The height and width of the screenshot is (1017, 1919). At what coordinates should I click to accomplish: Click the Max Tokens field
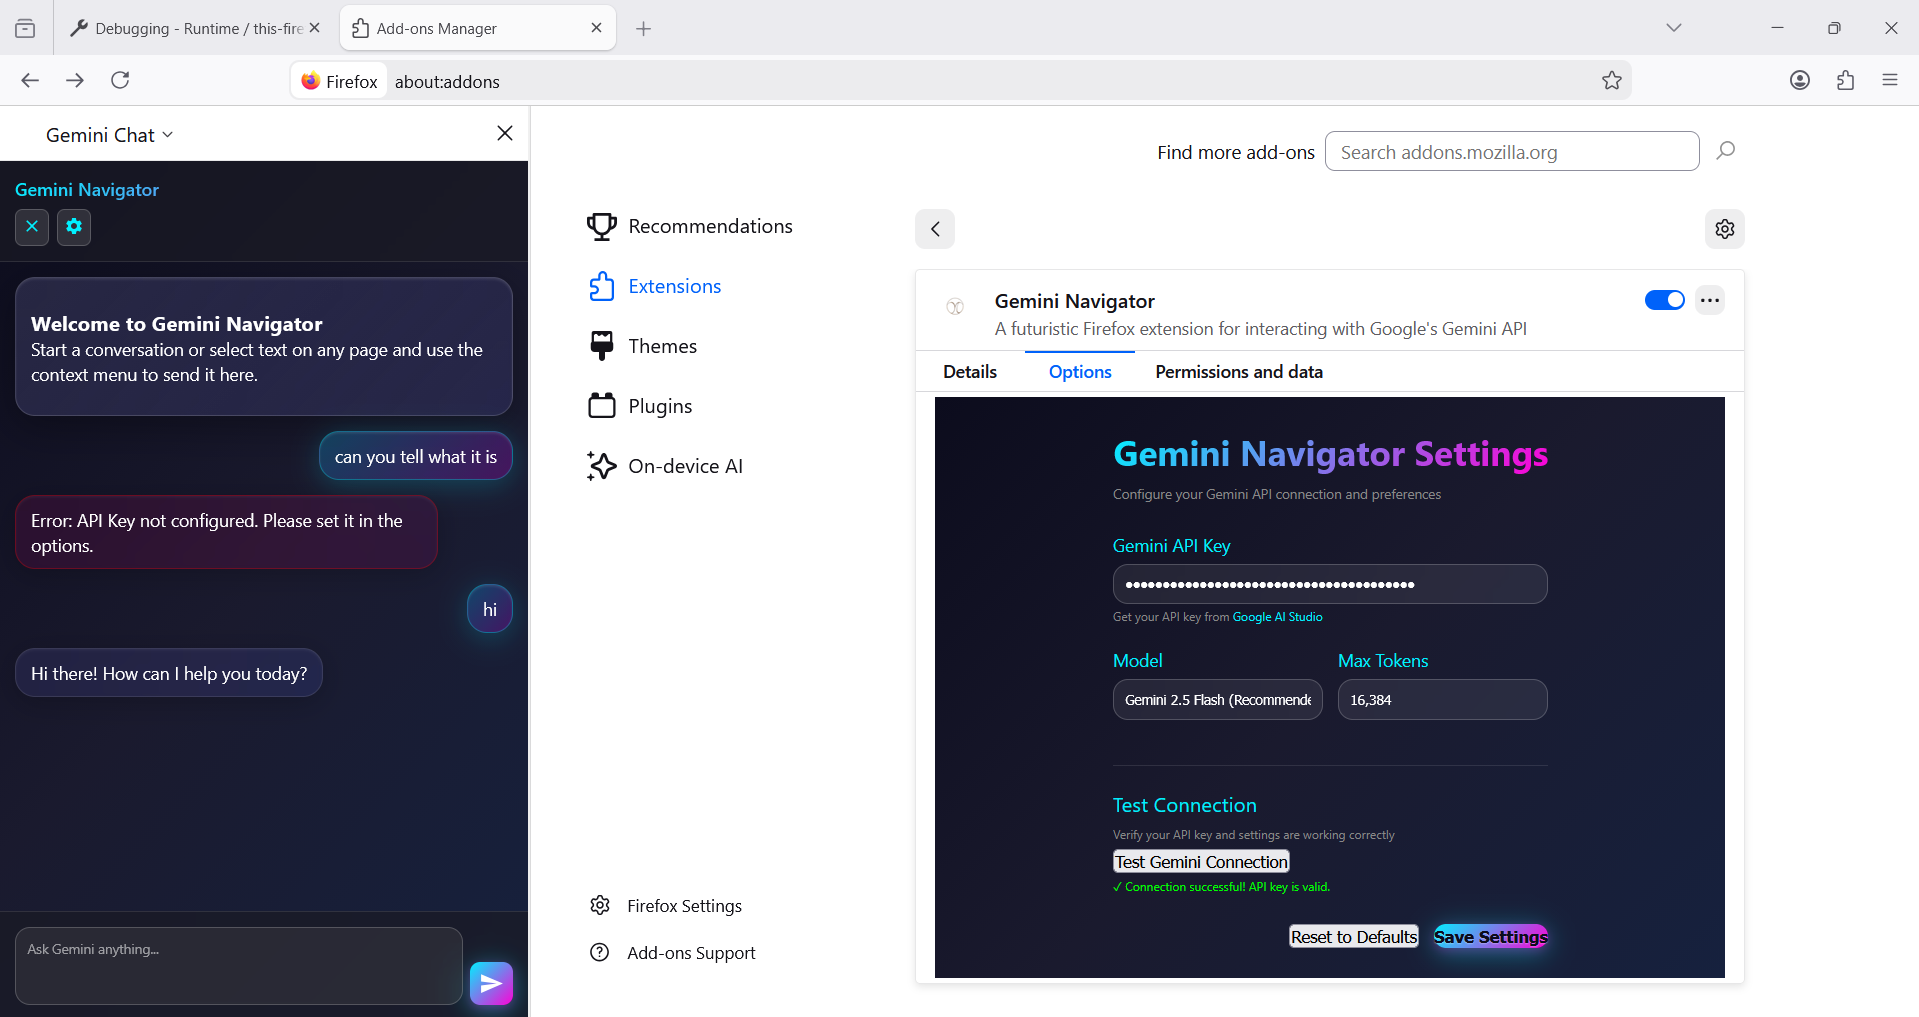click(1442, 700)
